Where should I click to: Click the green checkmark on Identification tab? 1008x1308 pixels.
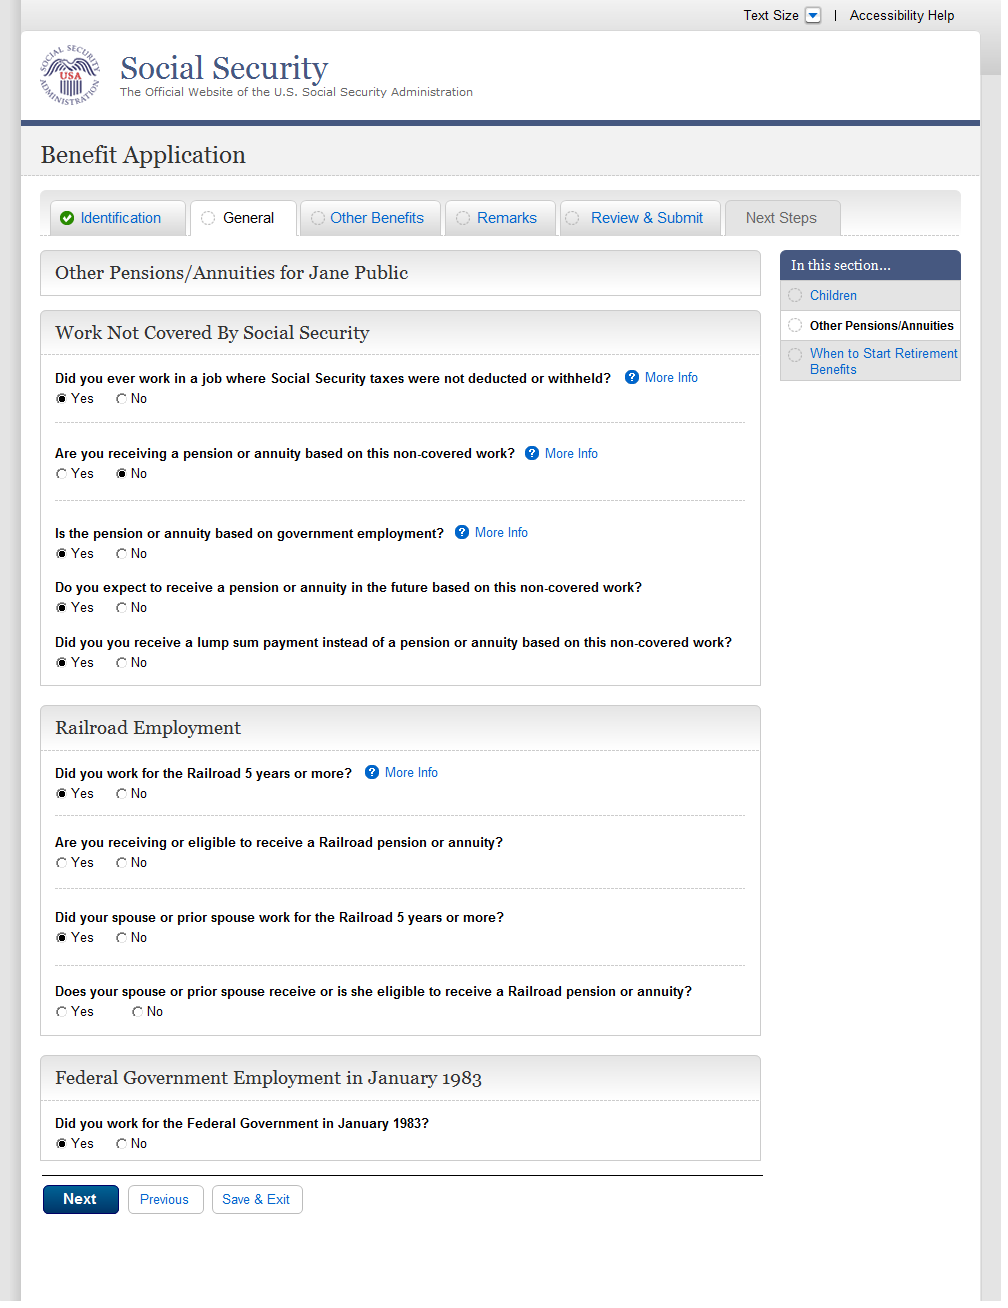pos(67,218)
